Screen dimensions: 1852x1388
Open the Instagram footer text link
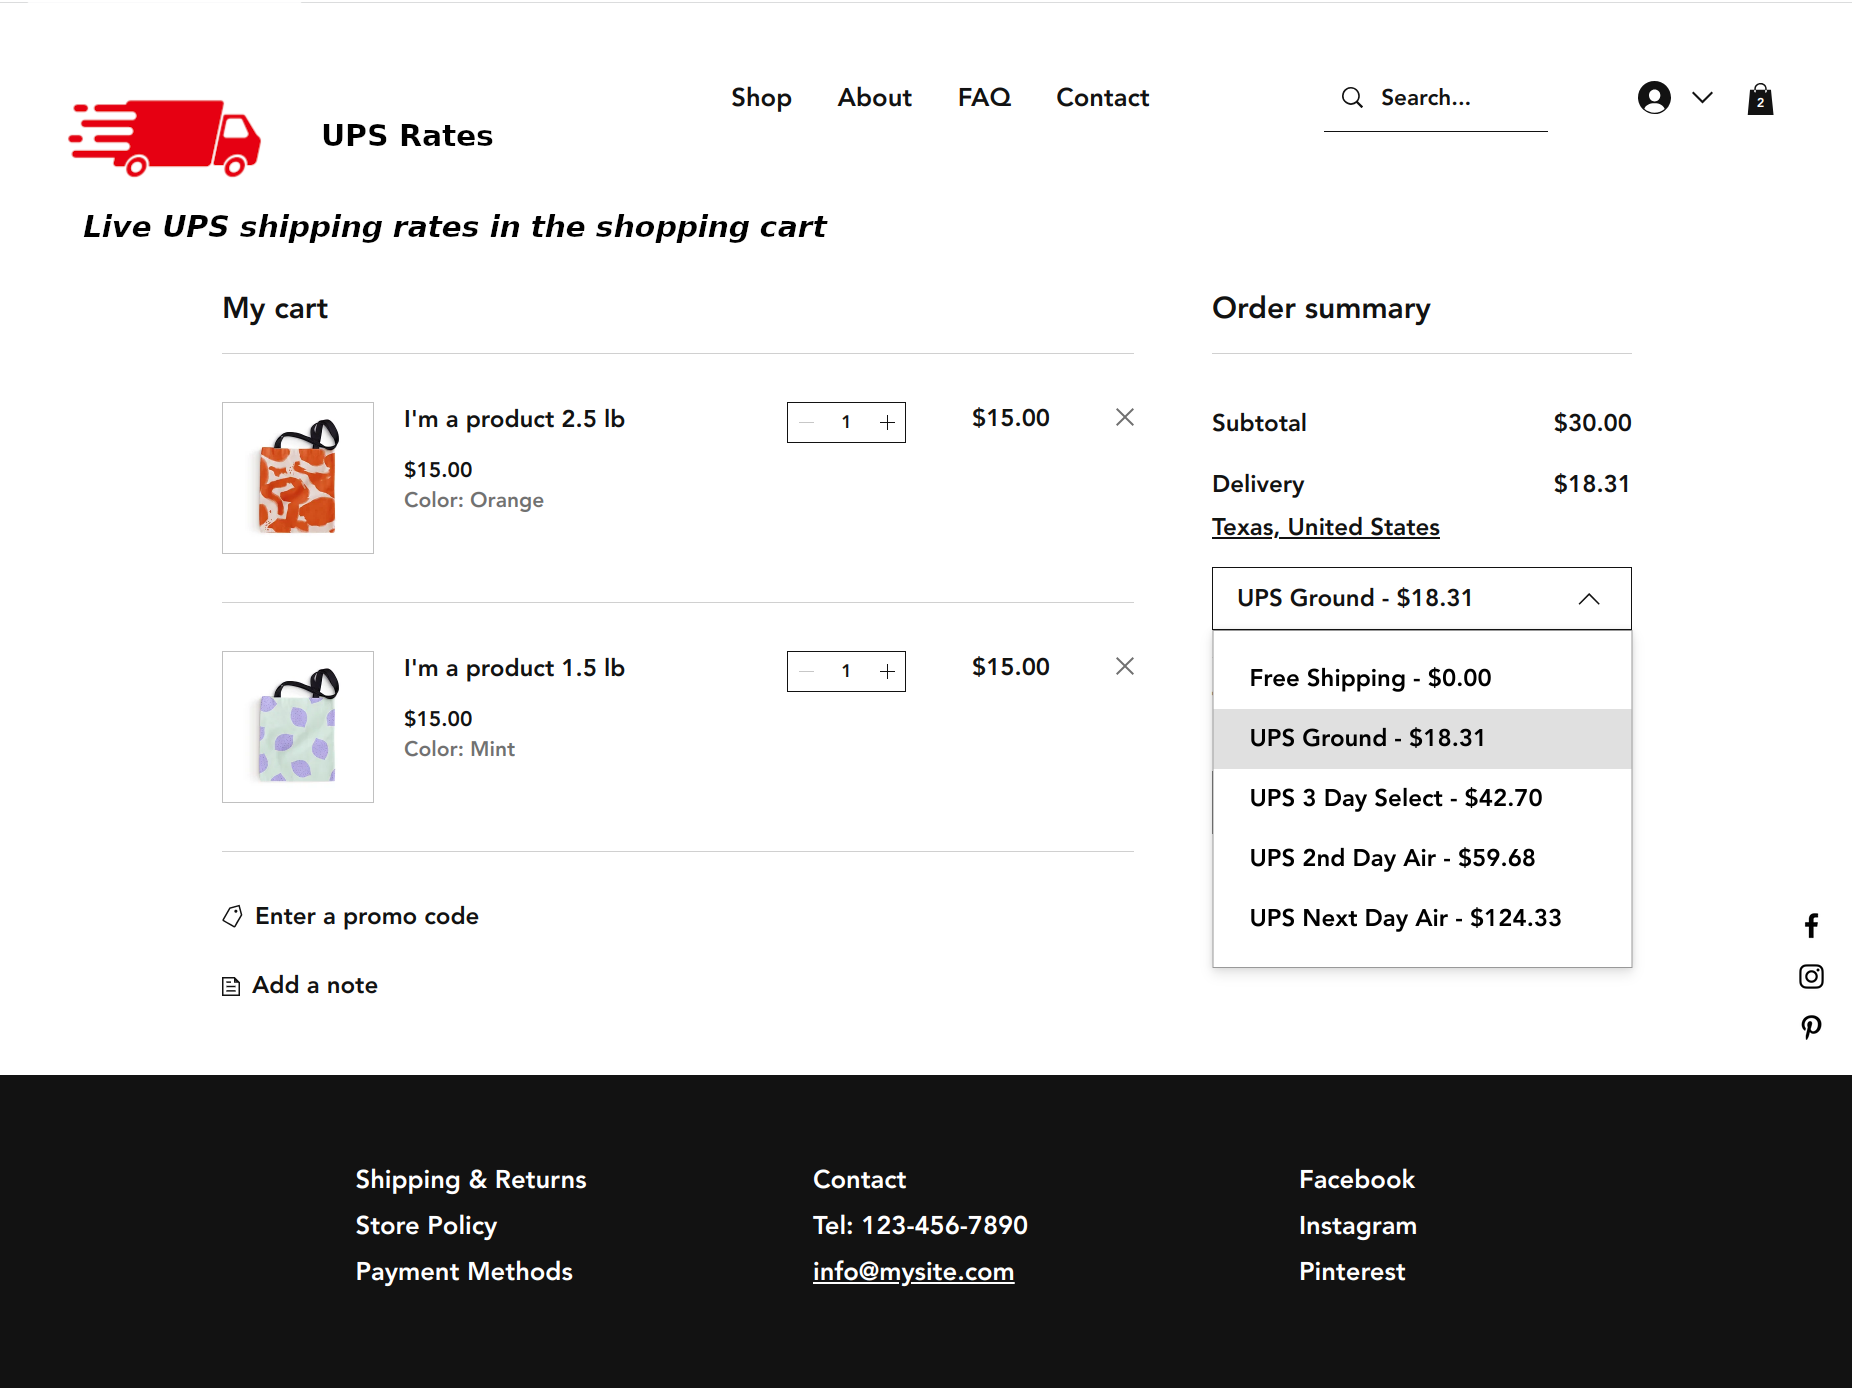point(1357,1226)
